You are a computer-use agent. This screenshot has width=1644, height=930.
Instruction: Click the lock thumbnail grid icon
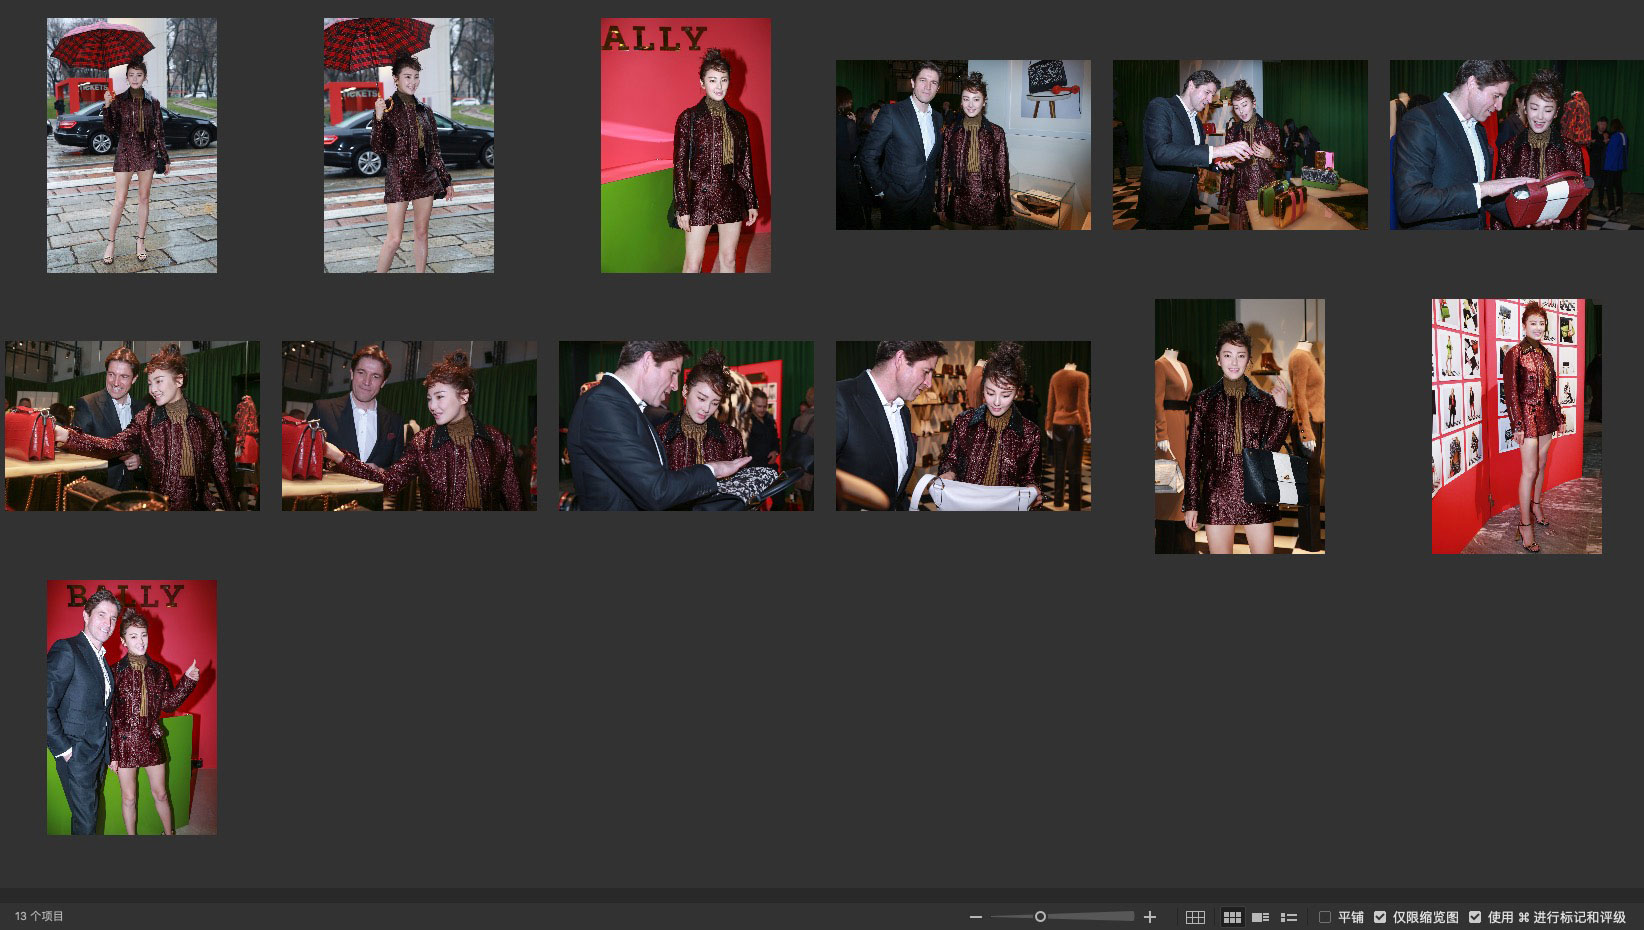(1195, 917)
